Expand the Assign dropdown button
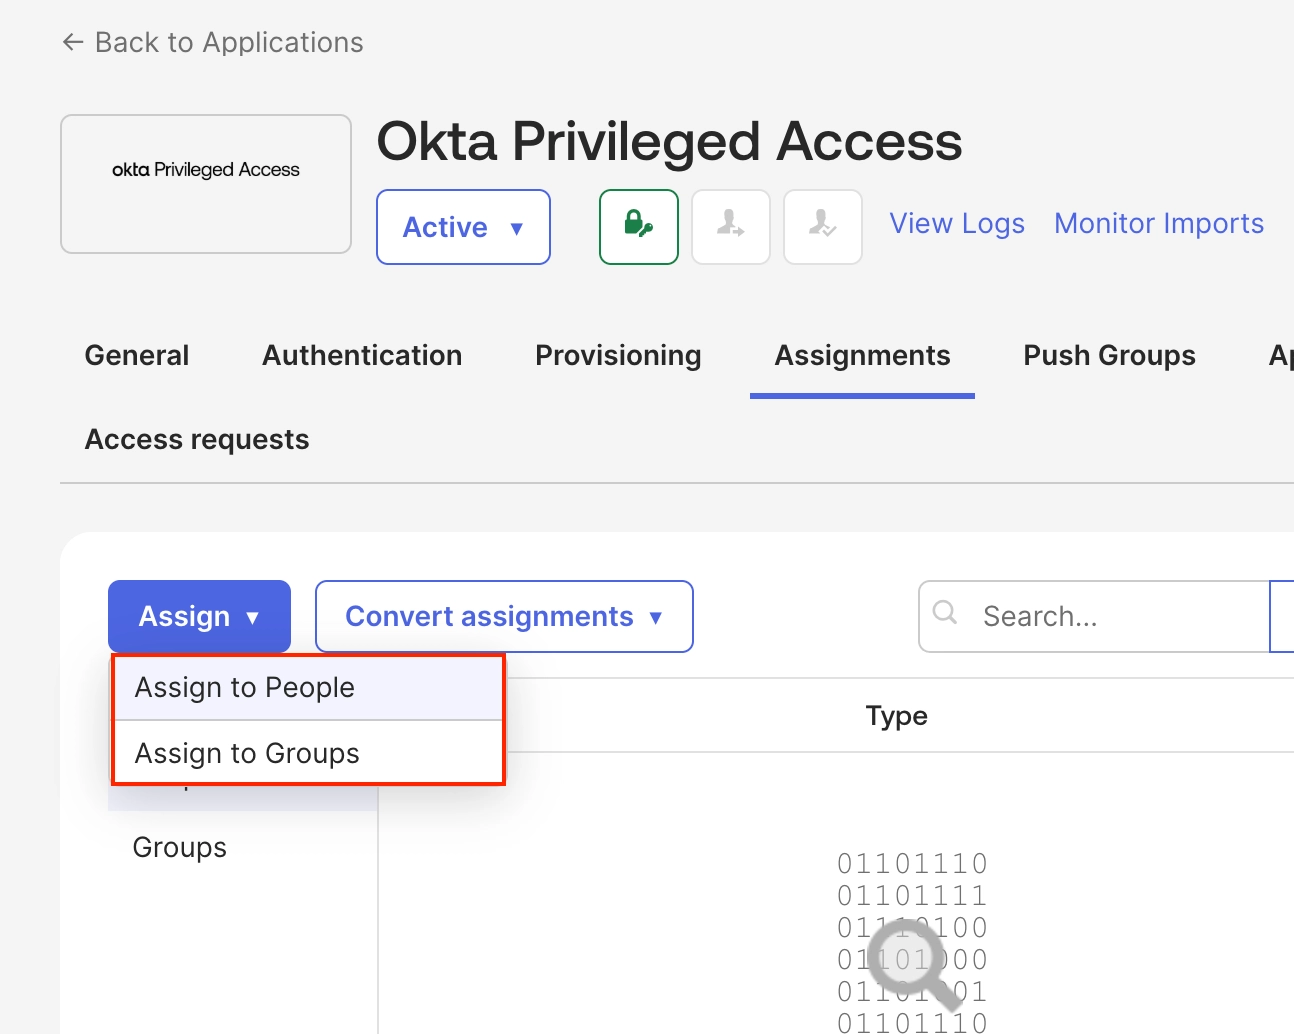 point(199,616)
